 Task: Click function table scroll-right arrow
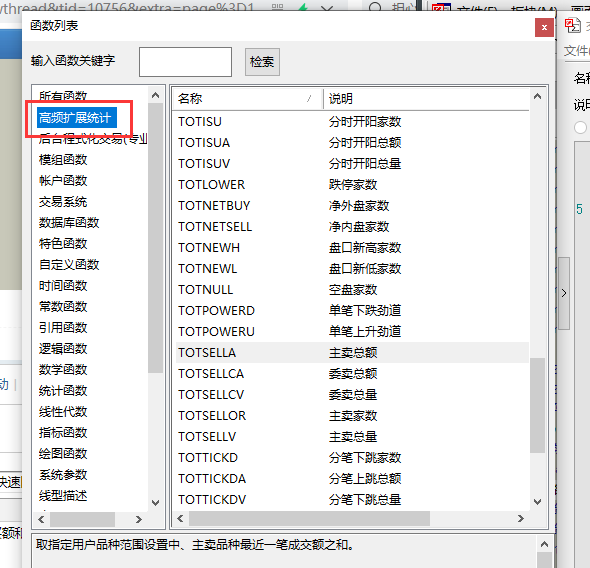[521, 519]
